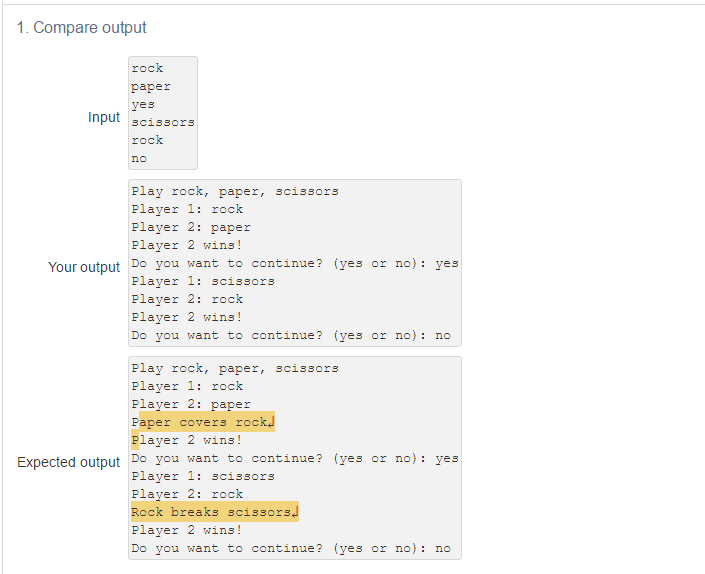Click highlighted "Paper covers rock" line

203,422
